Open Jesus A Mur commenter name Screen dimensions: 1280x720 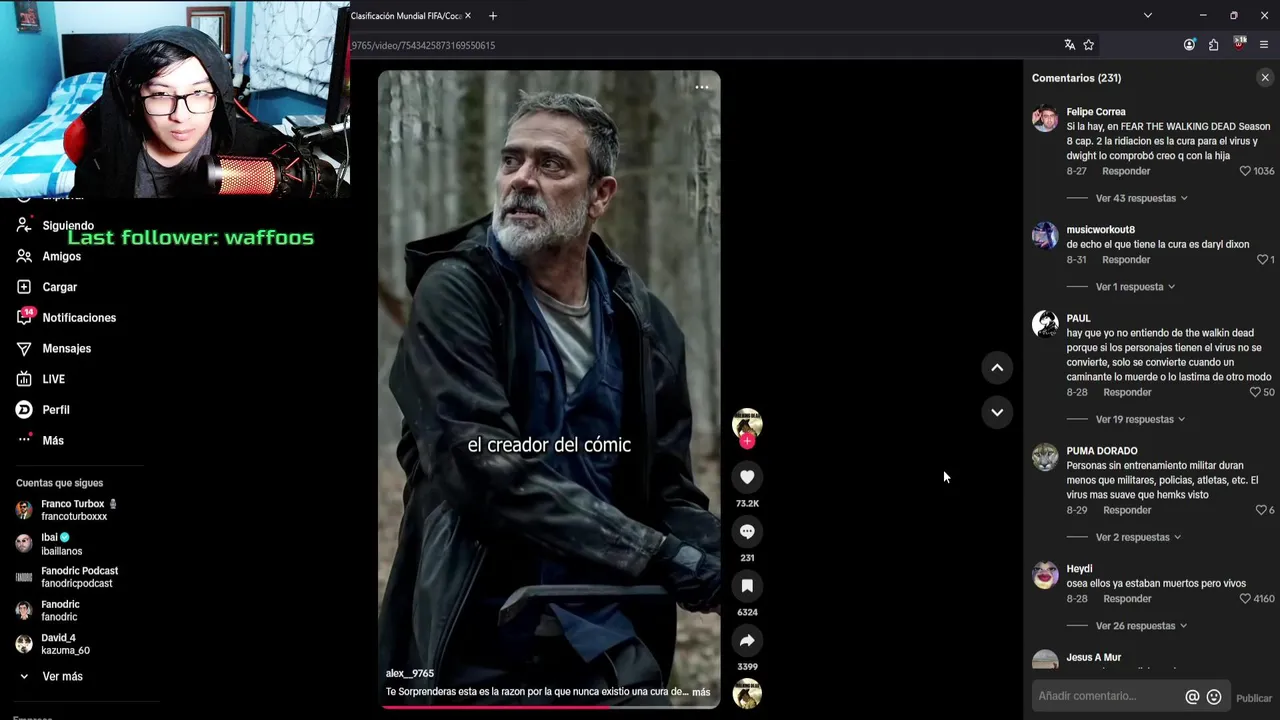[1094, 658]
